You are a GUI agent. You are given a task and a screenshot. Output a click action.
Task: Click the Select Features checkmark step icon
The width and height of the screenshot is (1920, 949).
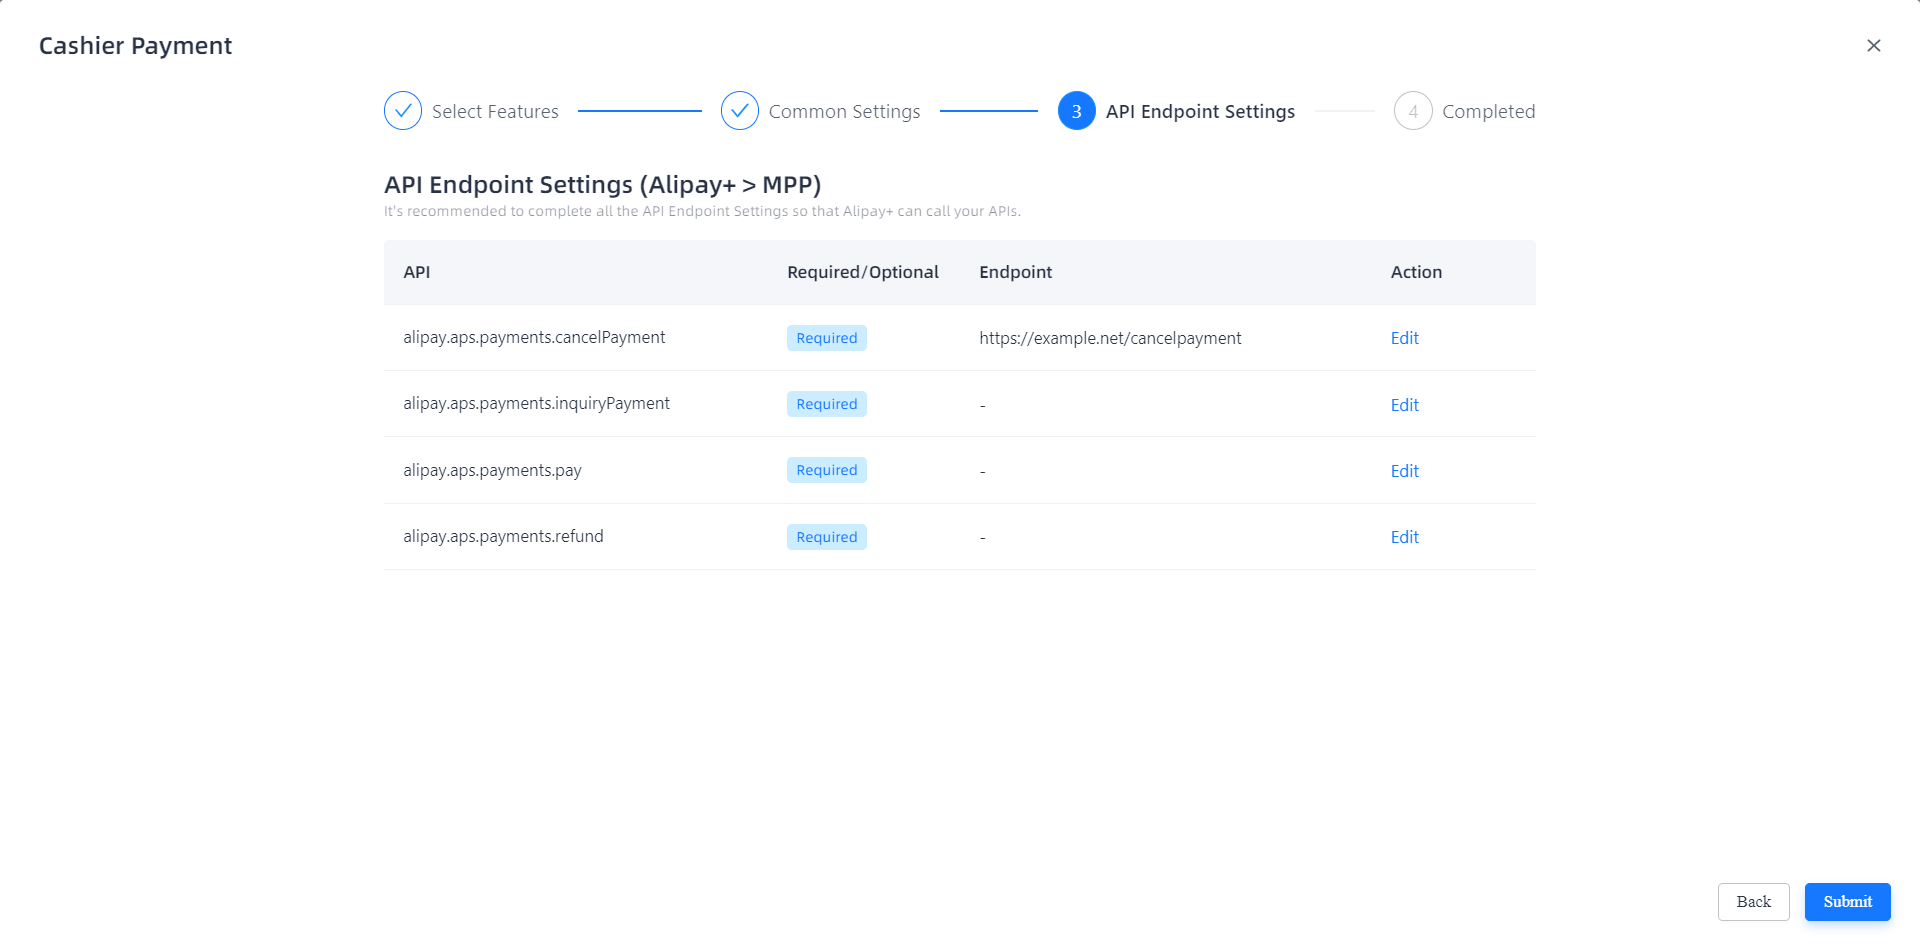403,111
